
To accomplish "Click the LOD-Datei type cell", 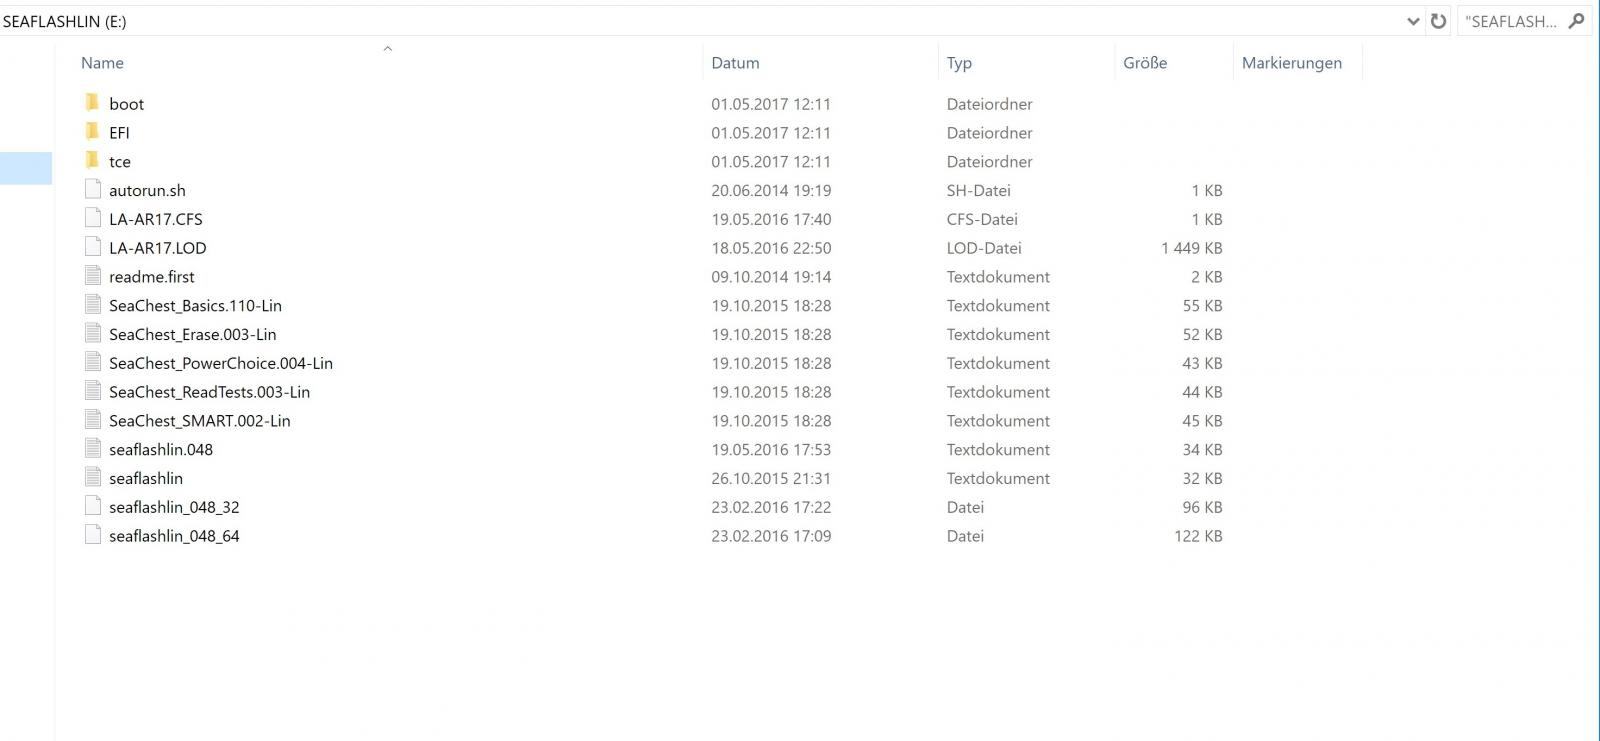I will (984, 248).
